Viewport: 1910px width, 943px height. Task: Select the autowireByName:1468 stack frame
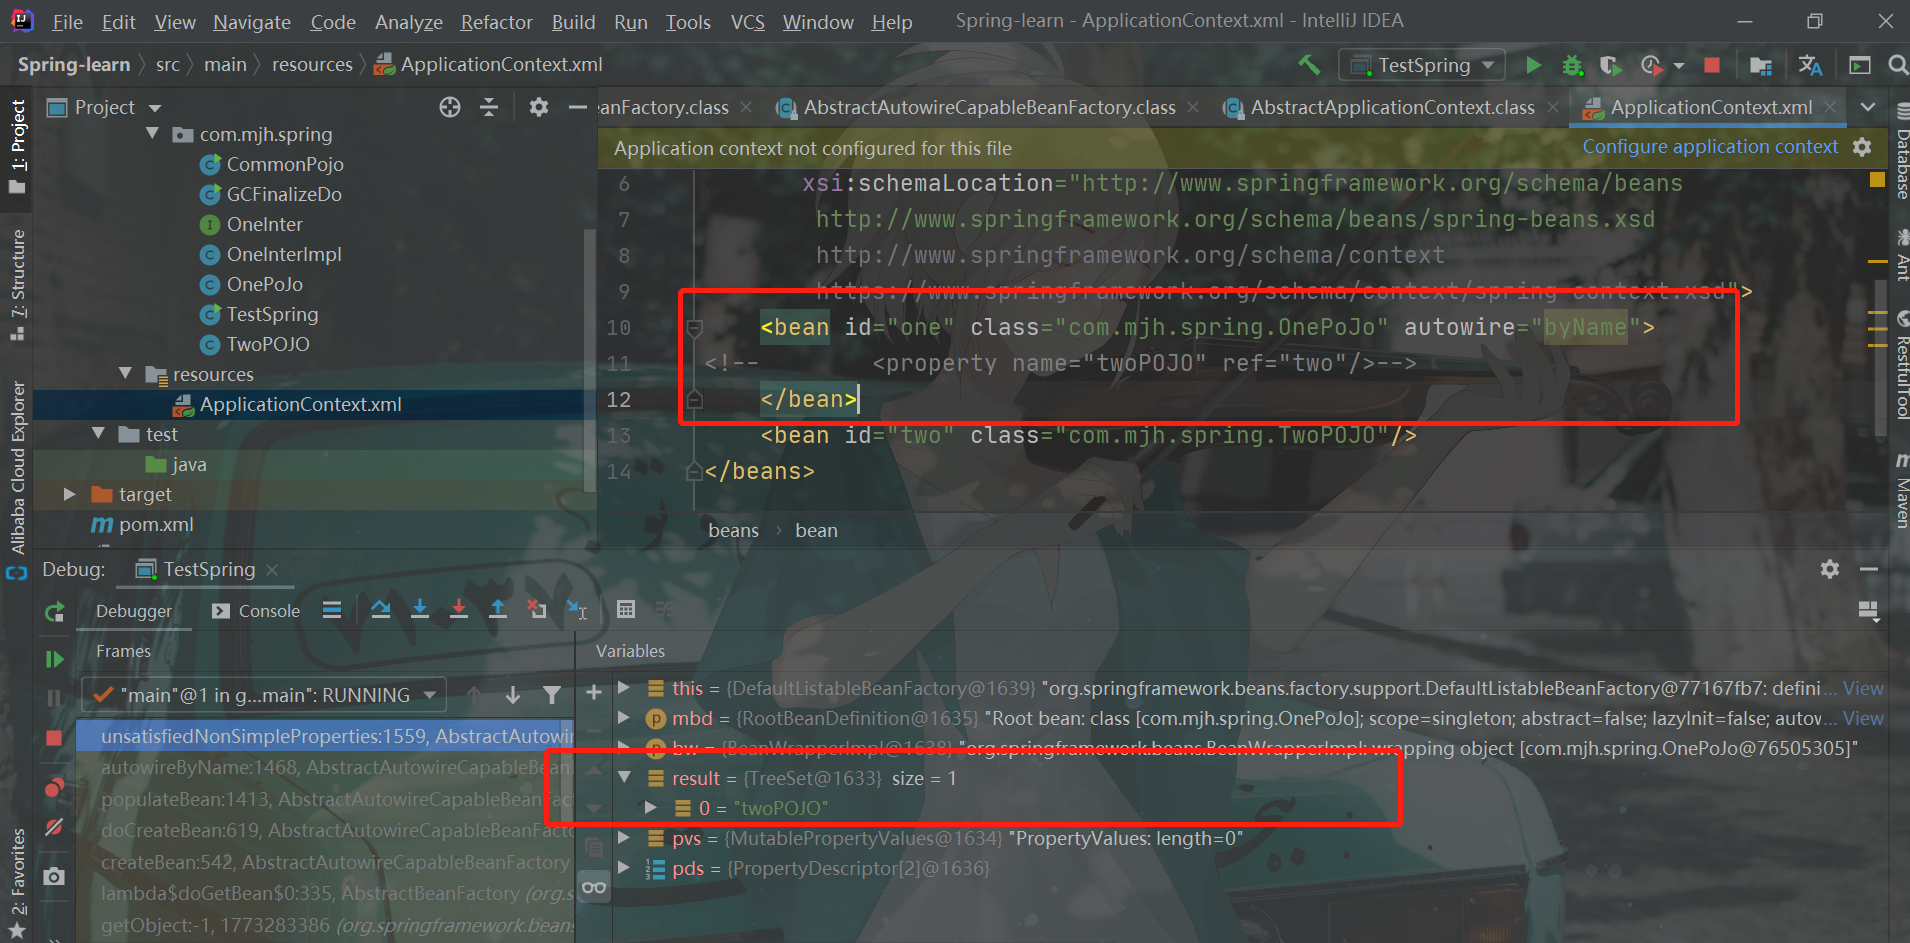[x=336, y=768]
